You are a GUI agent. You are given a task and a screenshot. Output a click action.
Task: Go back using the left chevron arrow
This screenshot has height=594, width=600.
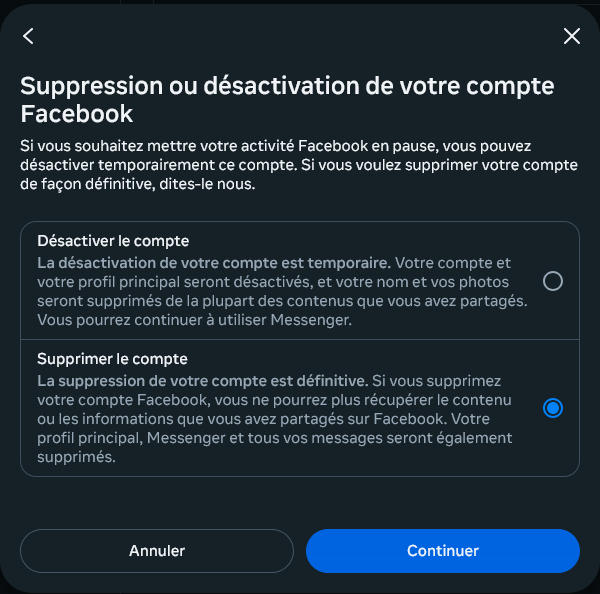[28, 36]
